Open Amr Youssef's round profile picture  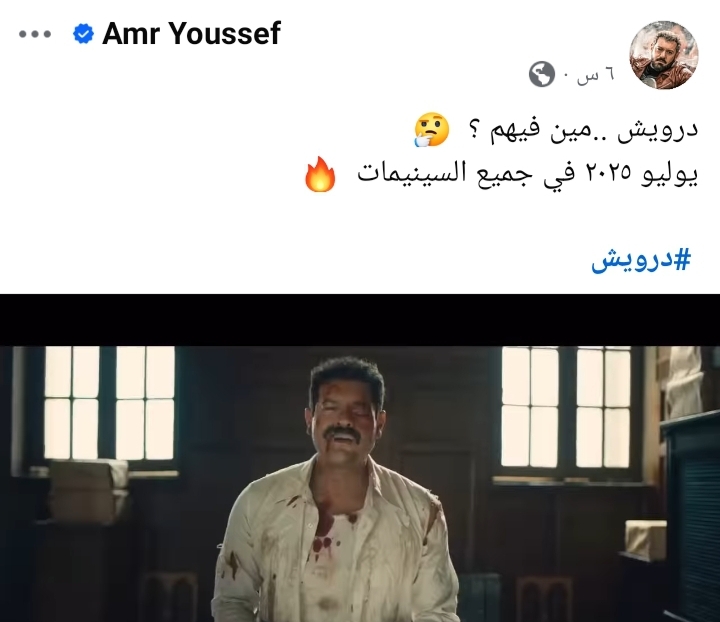(x=664, y=55)
